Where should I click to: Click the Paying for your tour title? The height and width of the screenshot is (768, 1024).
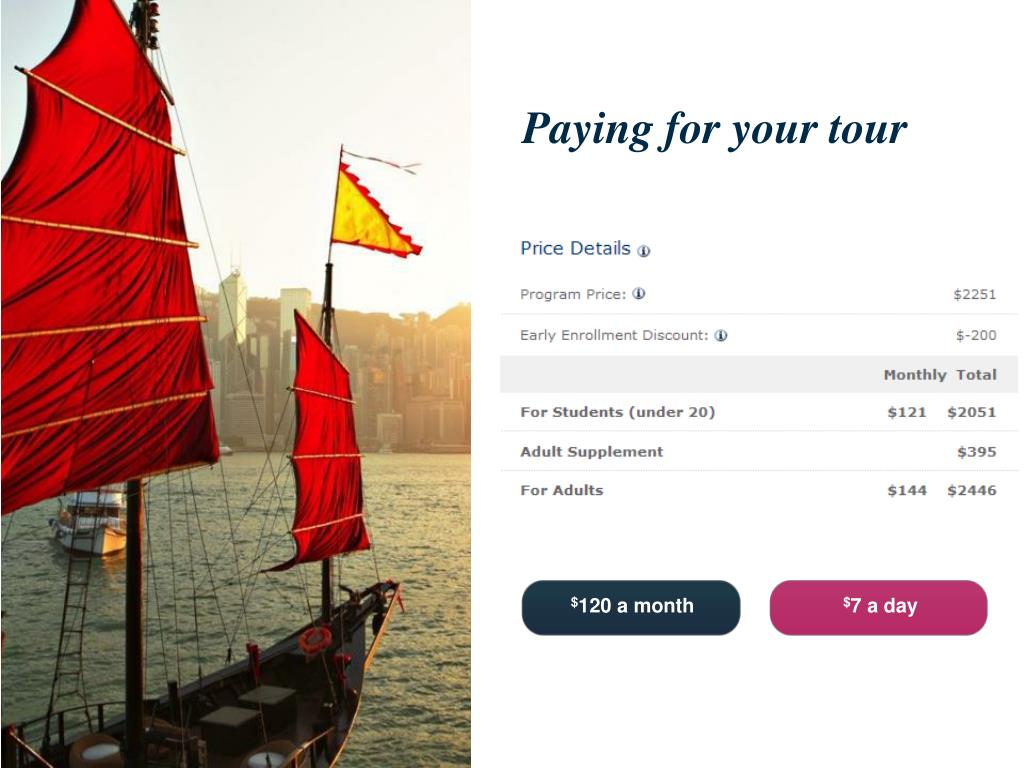point(714,130)
